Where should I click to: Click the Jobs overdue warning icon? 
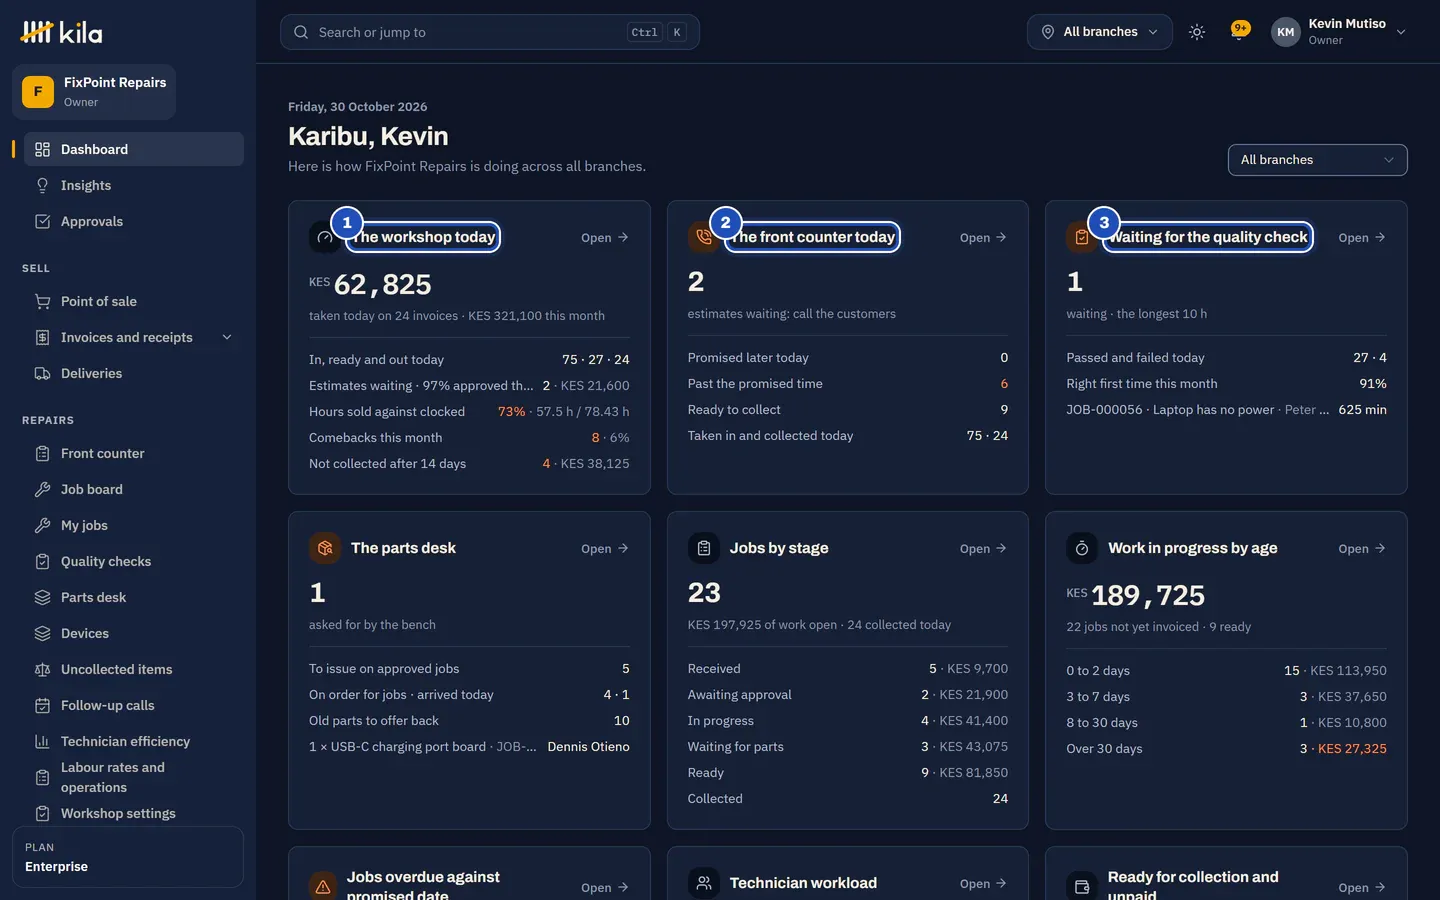[323, 887]
